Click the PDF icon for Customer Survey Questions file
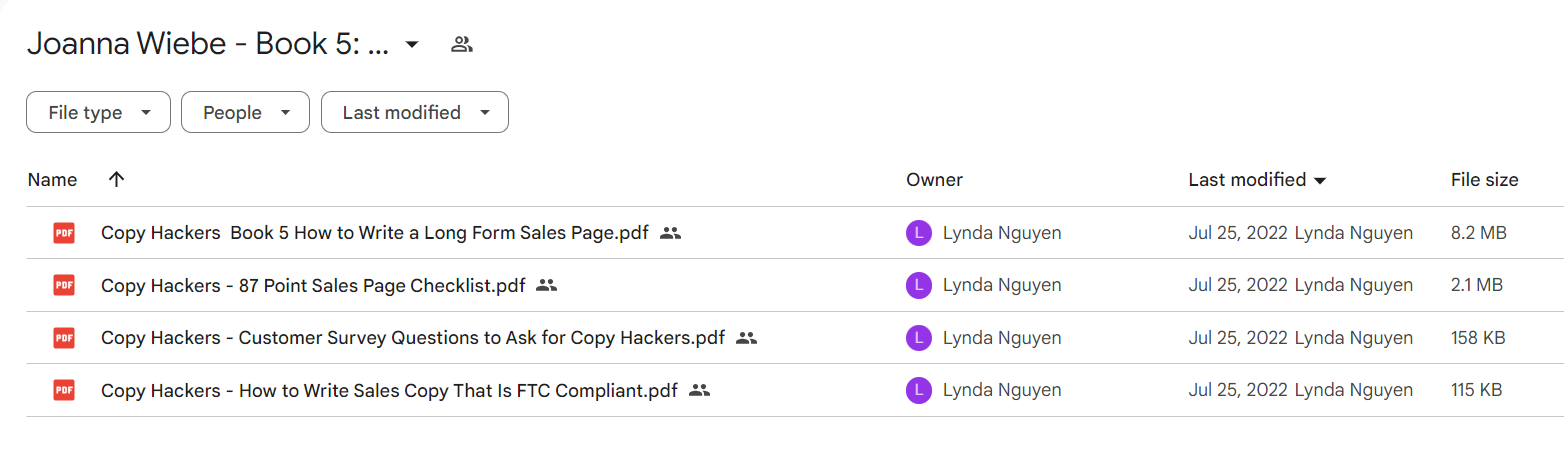Screen dimensions: 1564x474 64,338
